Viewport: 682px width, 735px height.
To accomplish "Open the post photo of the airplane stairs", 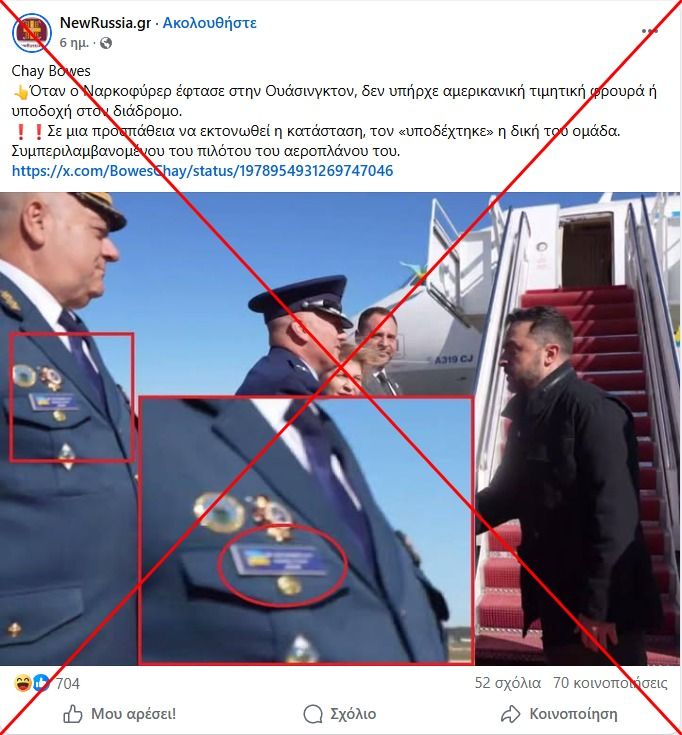I will (x=341, y=428).
